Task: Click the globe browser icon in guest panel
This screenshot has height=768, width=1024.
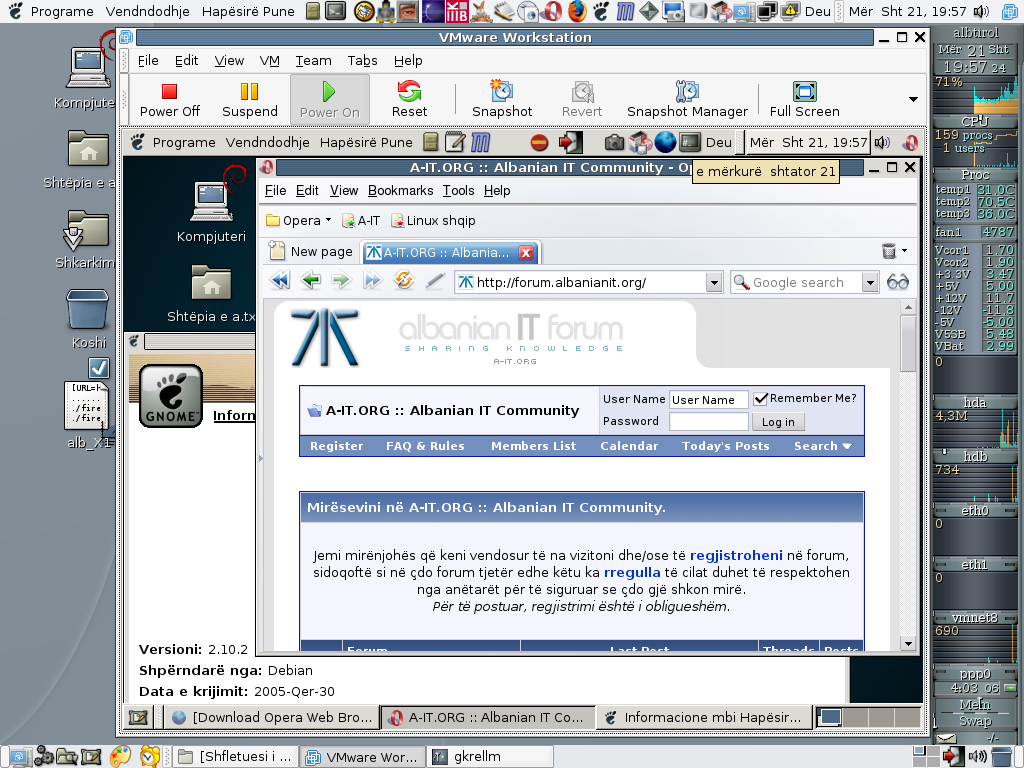Action: point(665,142)
